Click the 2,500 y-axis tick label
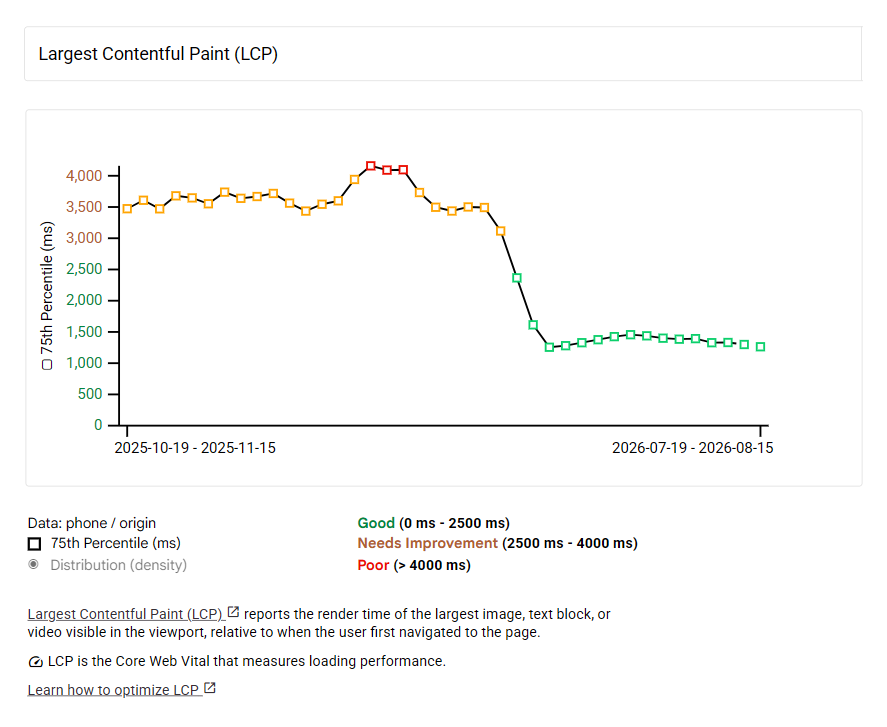This screenshot has height=727, width=887. (x=84, y=269)
